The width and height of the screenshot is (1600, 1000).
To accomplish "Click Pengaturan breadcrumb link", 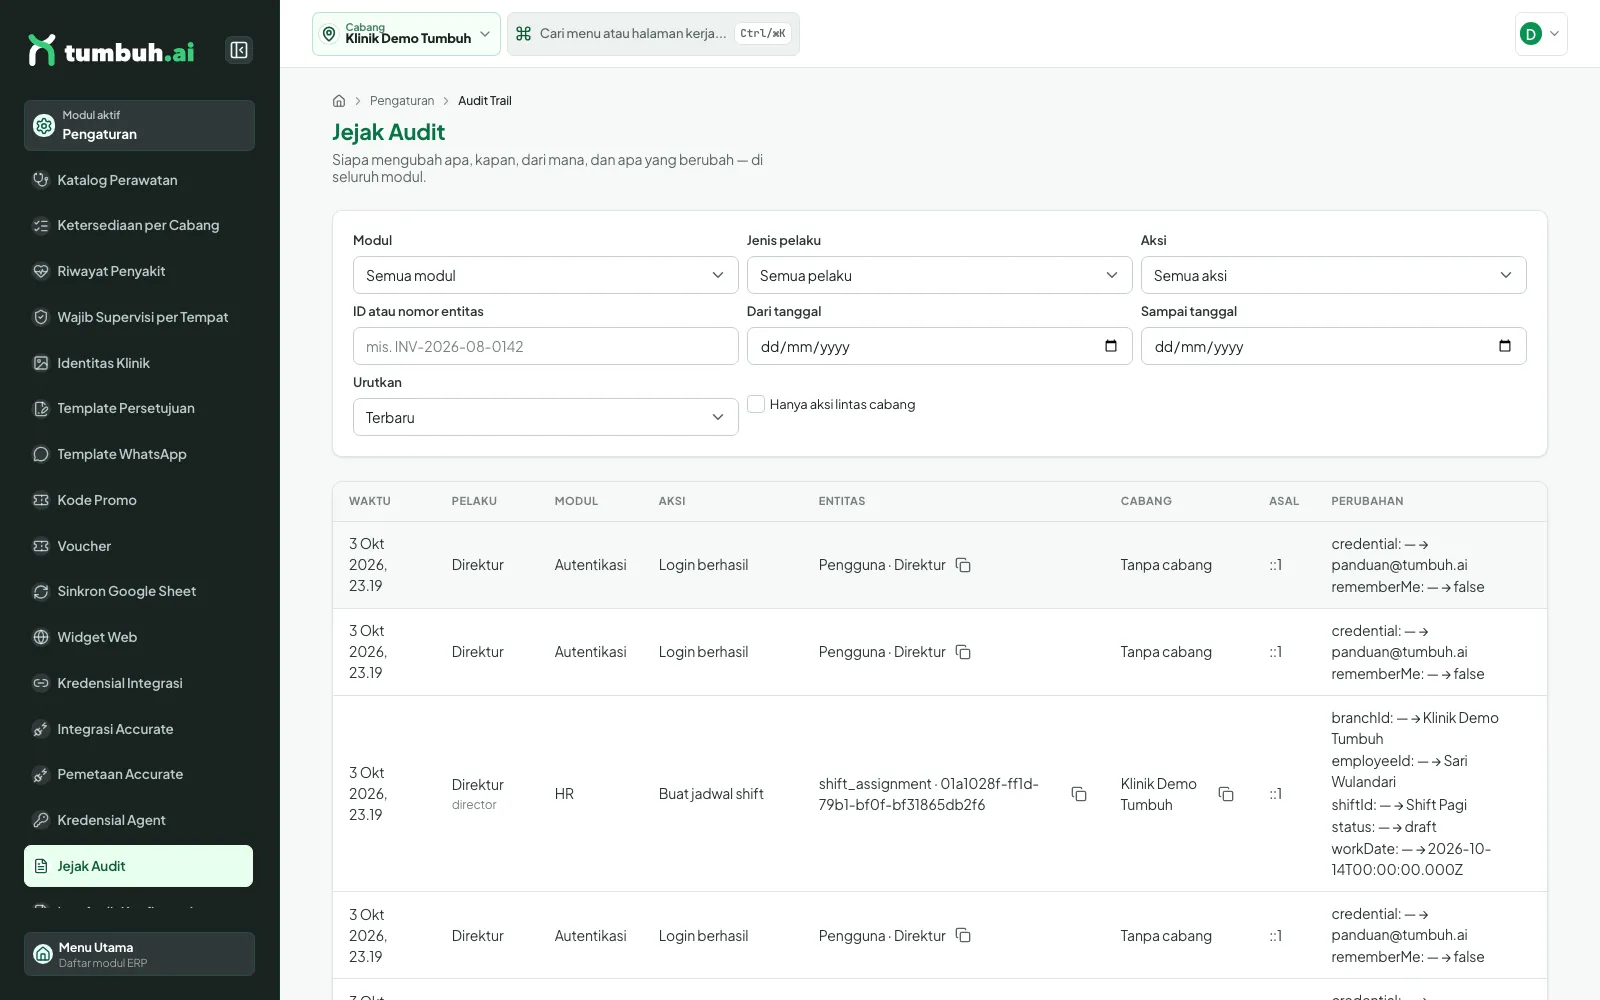I will coord(402,101).
